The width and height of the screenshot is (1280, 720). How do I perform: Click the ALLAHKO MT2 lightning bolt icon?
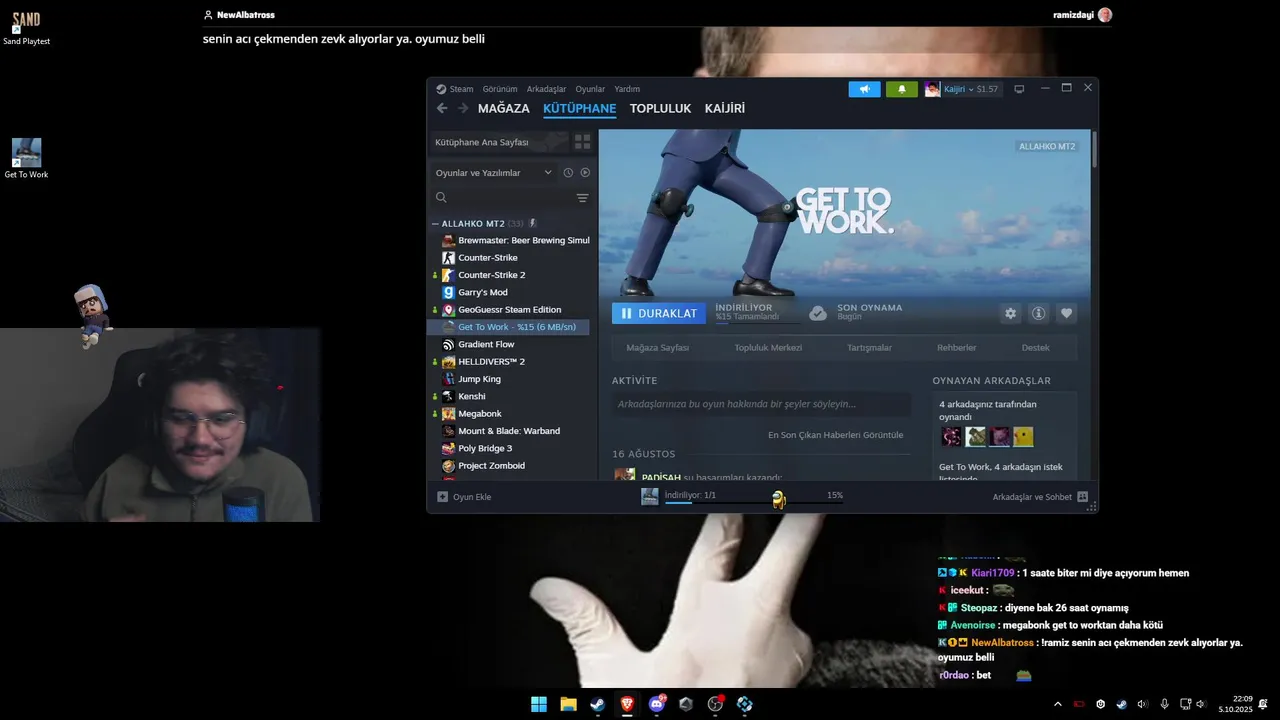coord(533,223)
